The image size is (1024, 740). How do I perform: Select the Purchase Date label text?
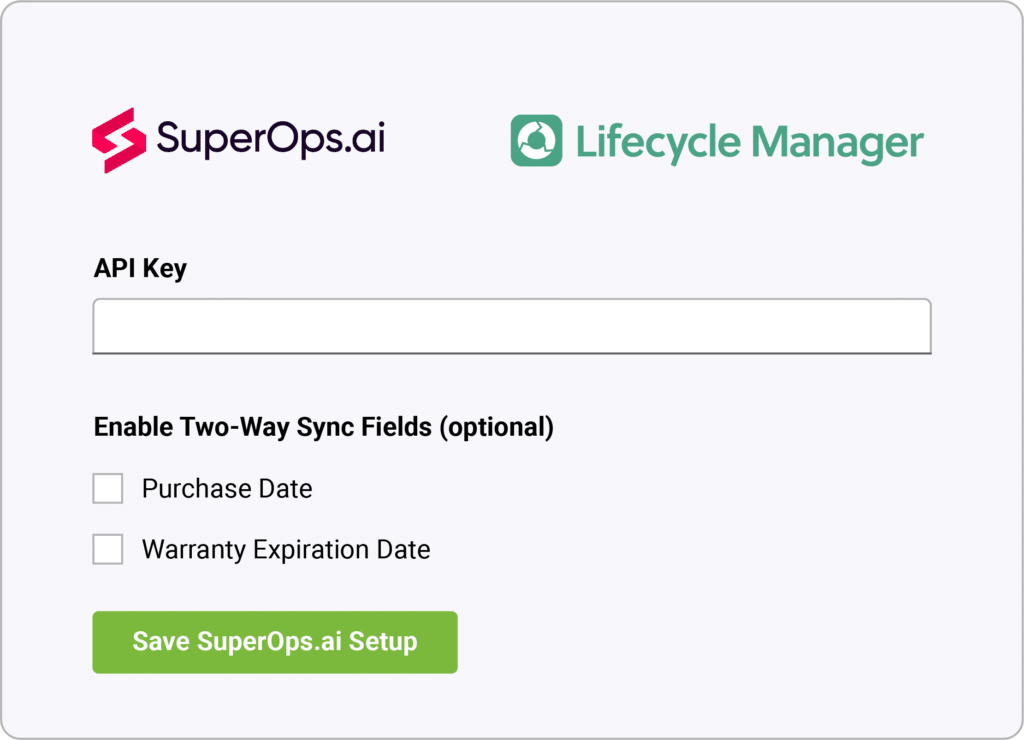[x=228, y=488]
